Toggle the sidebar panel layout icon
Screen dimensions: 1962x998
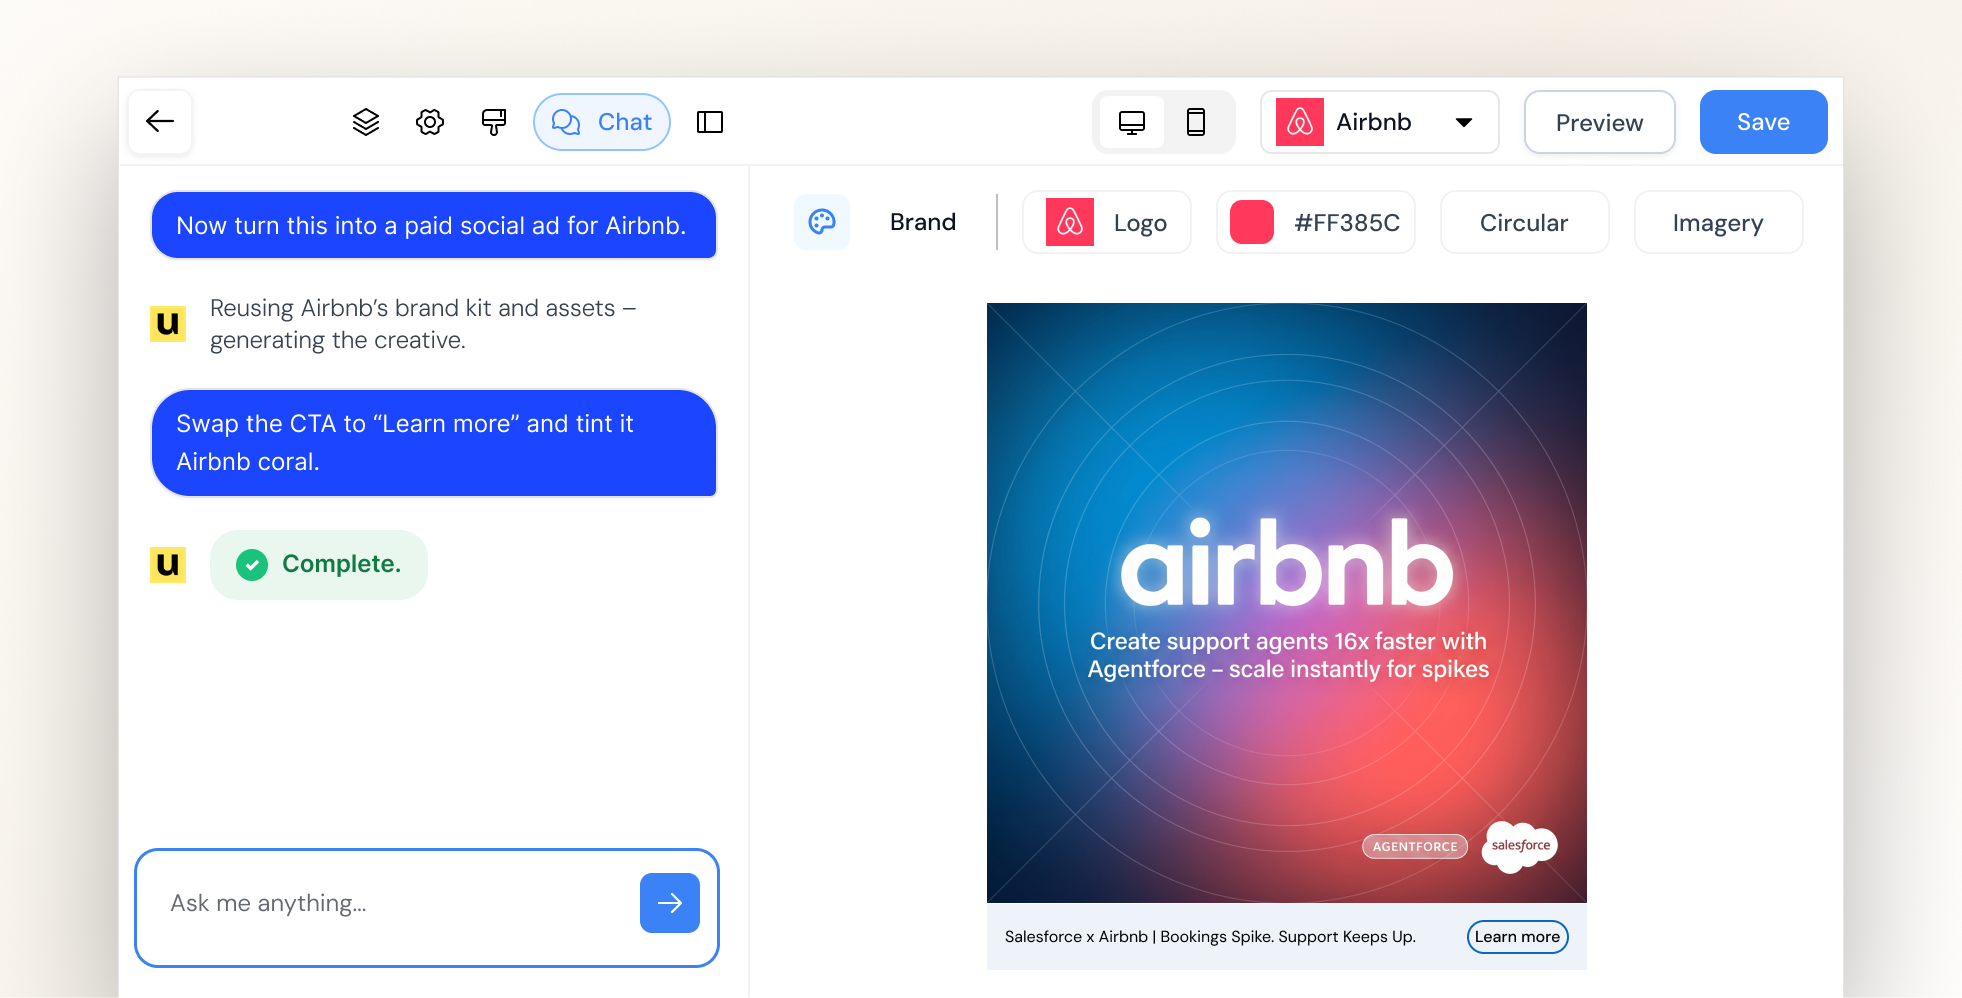(x=710, y=122)
